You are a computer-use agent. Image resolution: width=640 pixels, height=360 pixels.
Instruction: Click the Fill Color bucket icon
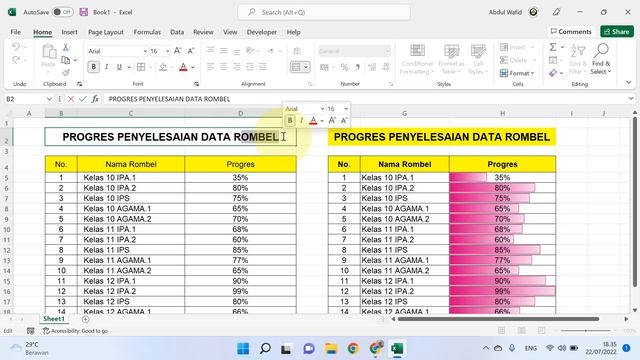click(163, 67)
